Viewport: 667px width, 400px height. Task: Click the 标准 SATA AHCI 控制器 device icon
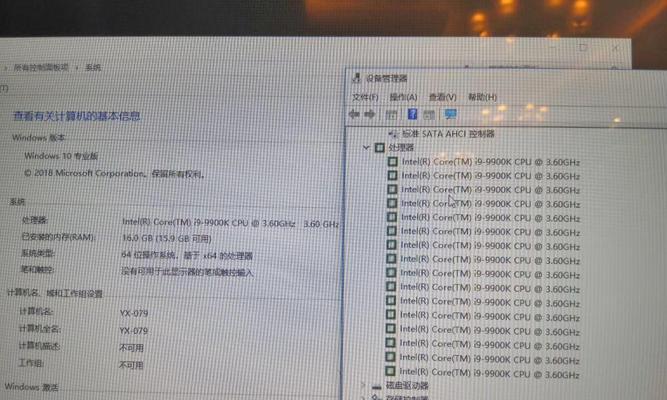tap(393, 134)
